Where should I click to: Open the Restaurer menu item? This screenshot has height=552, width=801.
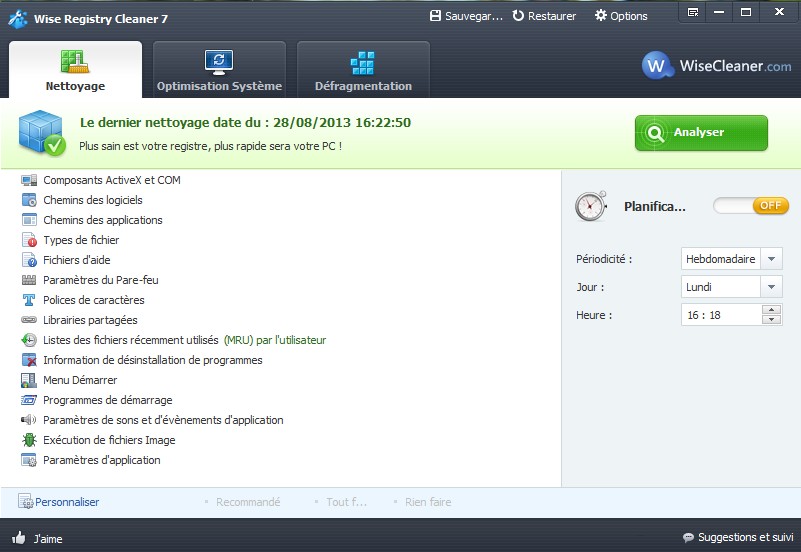tap(544, 16)
